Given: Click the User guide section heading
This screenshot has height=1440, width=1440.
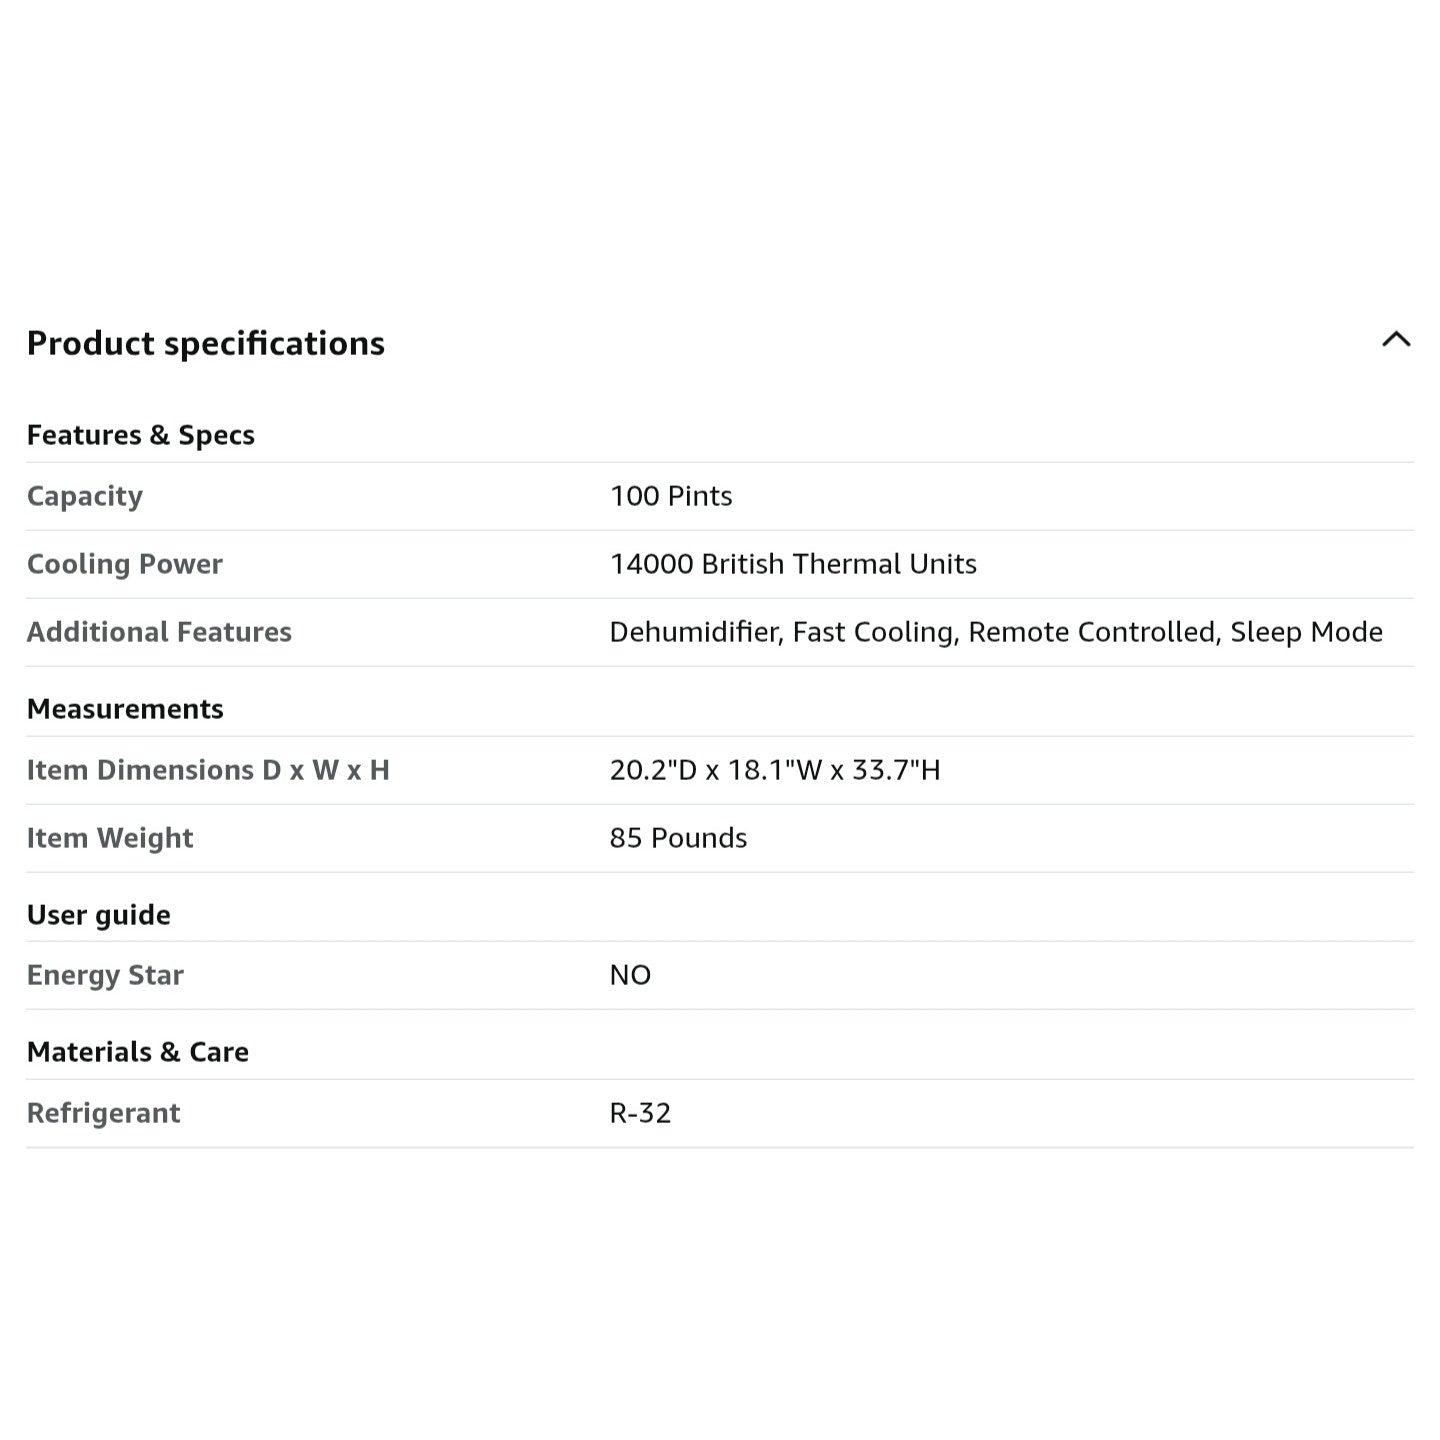Looking at the screenshot, I should pos(99,915).
